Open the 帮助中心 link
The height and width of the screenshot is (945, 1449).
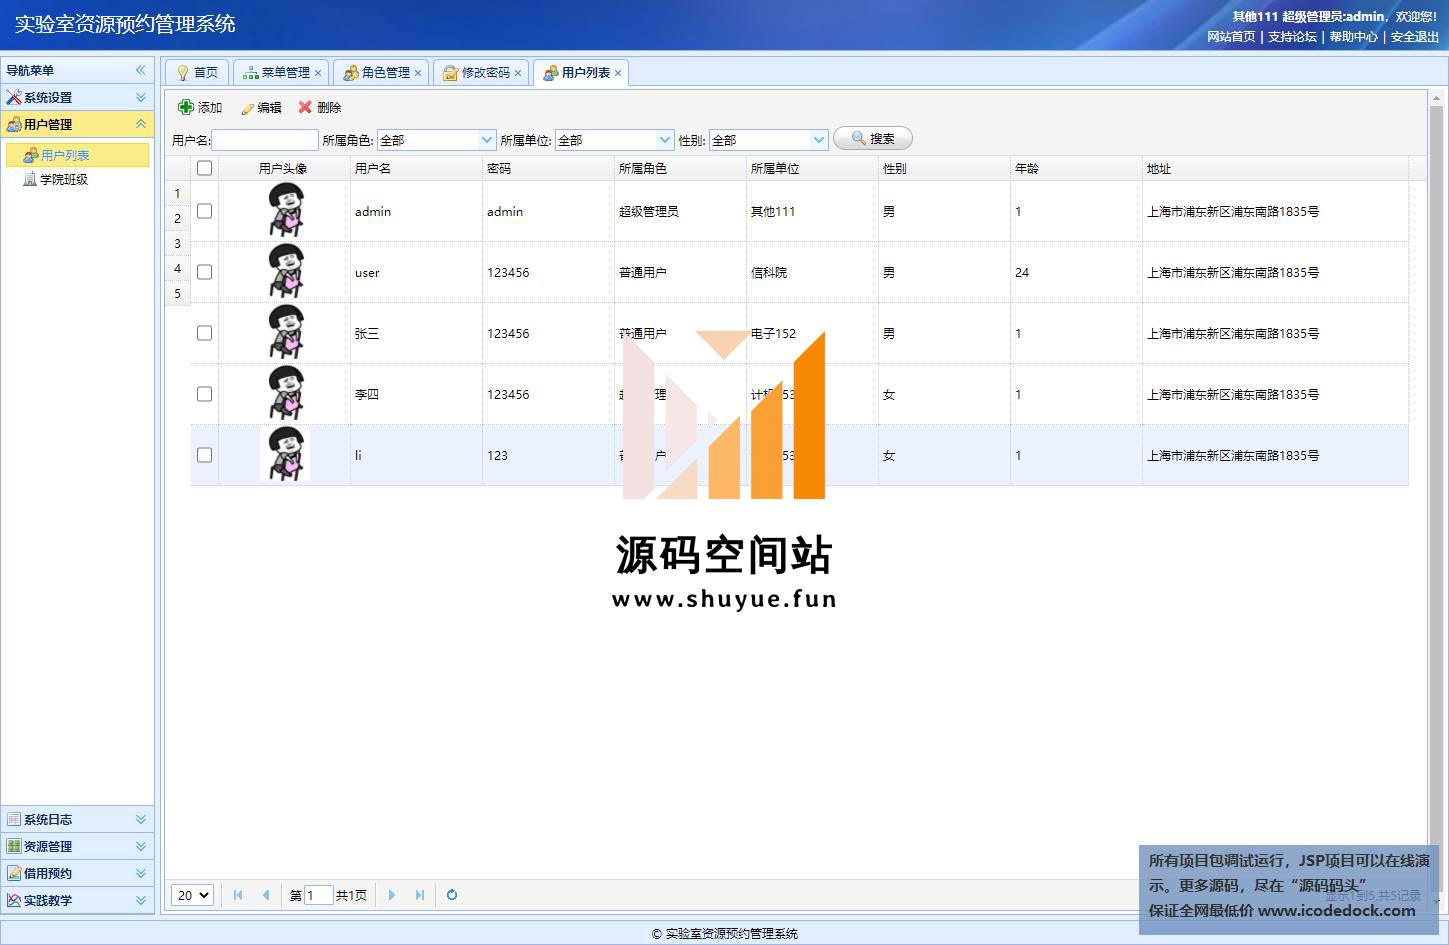pyautogui.click(x=1353, y=37)
